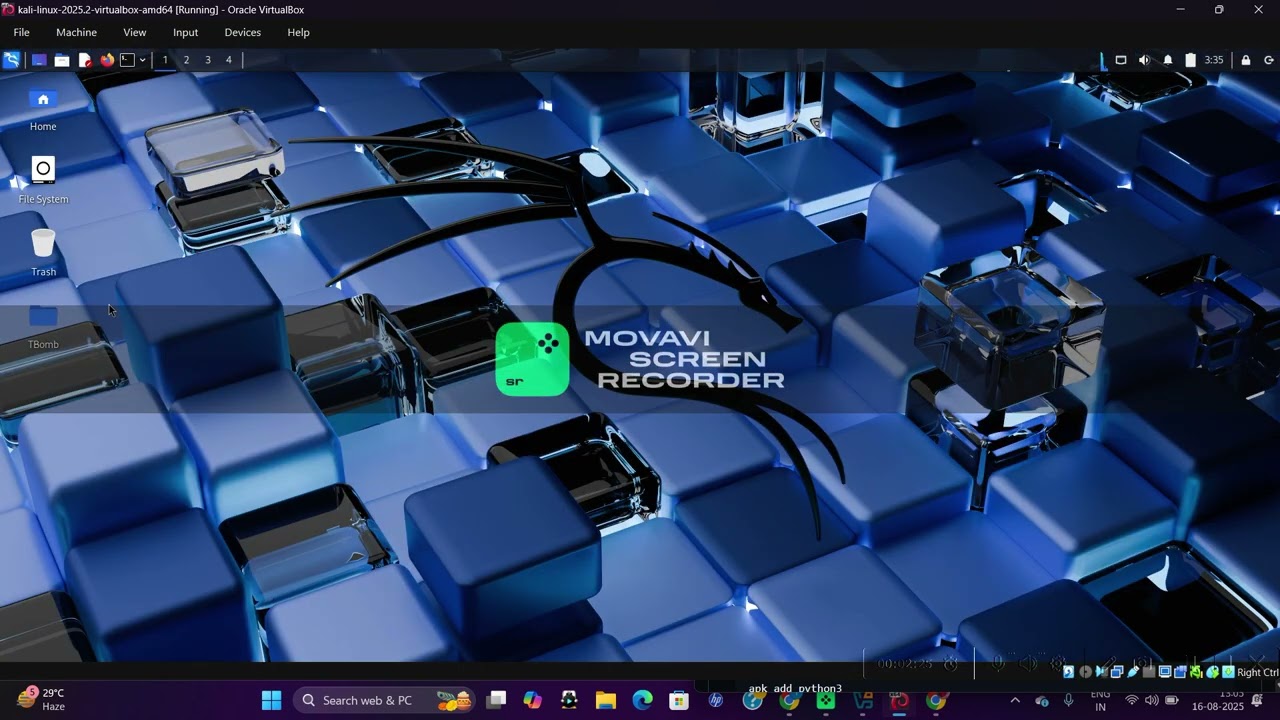Open the file manager from Kali panel

click(x=62, y=60)
